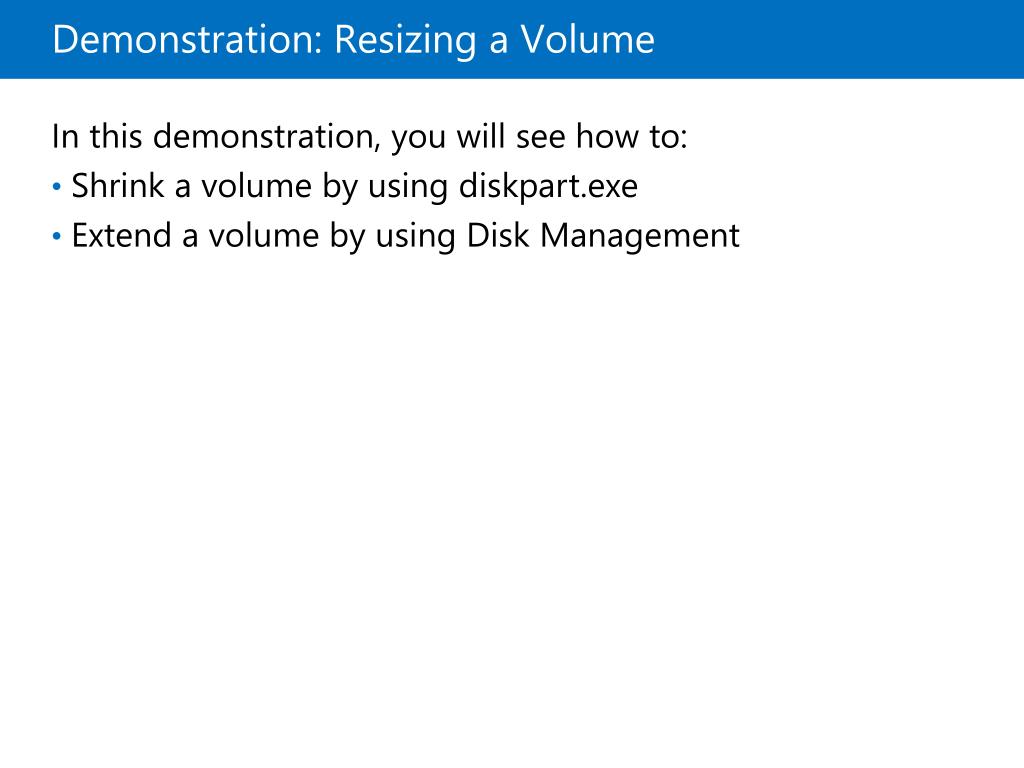This screenshot has width=1024, height=768.
Task: Click the word 'Disk' in the second bullet
Action: tap(498, 235)
